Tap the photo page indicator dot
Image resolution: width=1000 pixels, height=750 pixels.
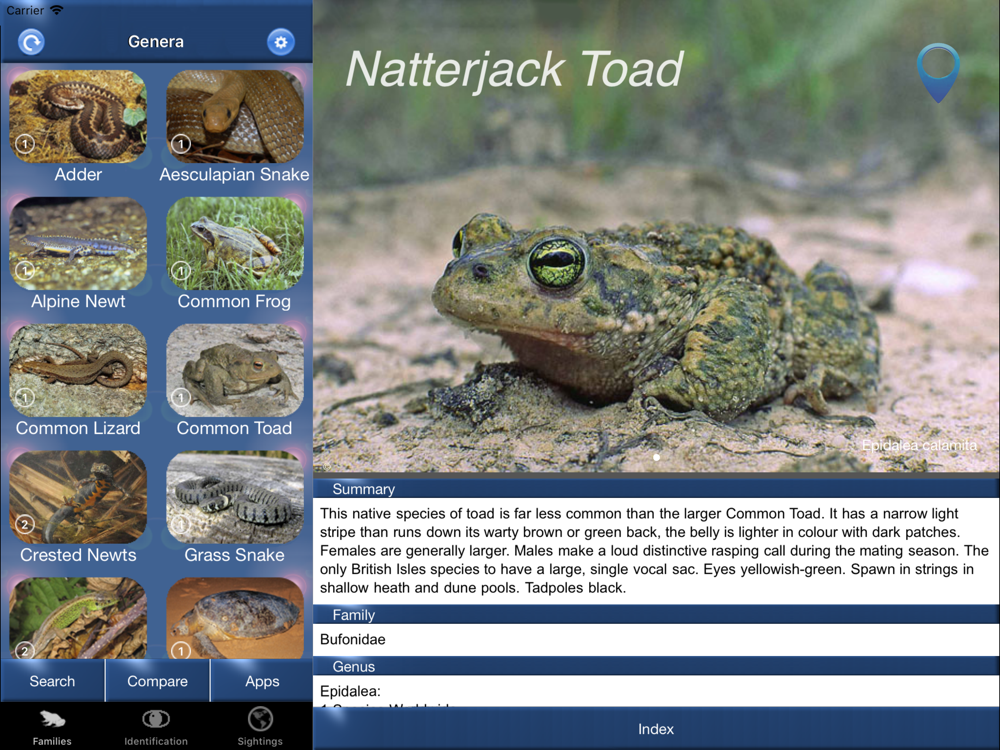coord(656,457)
